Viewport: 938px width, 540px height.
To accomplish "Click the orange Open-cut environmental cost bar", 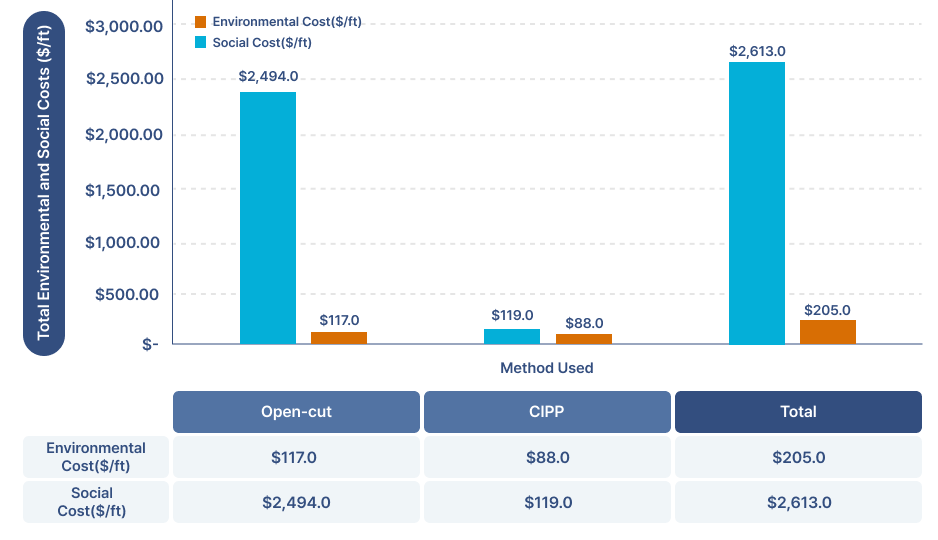I will (x=339, y=337).
